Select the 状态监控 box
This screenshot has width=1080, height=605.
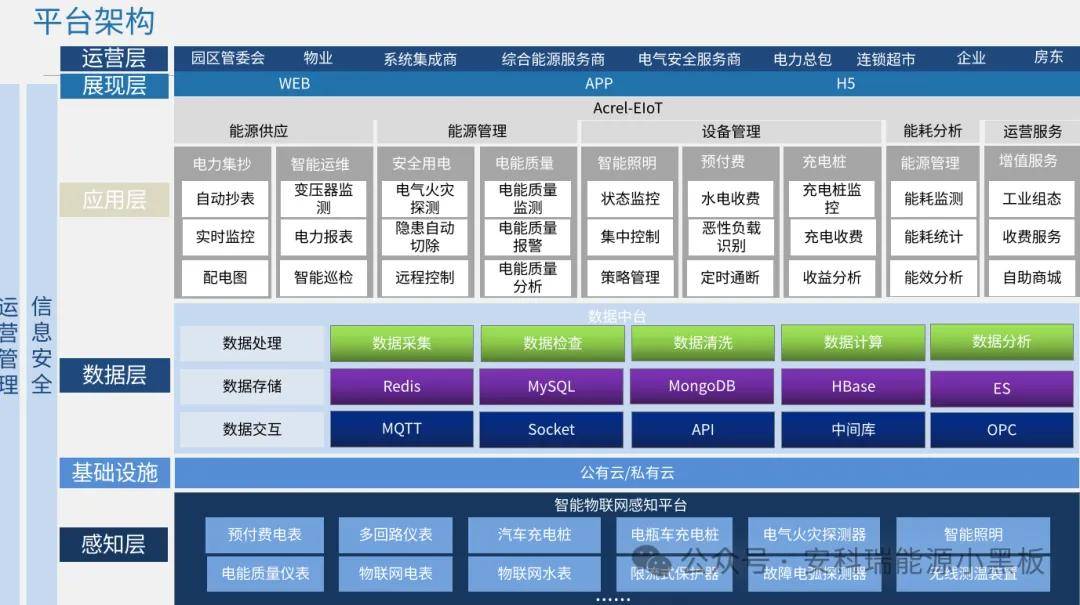[x=630, y=198]
